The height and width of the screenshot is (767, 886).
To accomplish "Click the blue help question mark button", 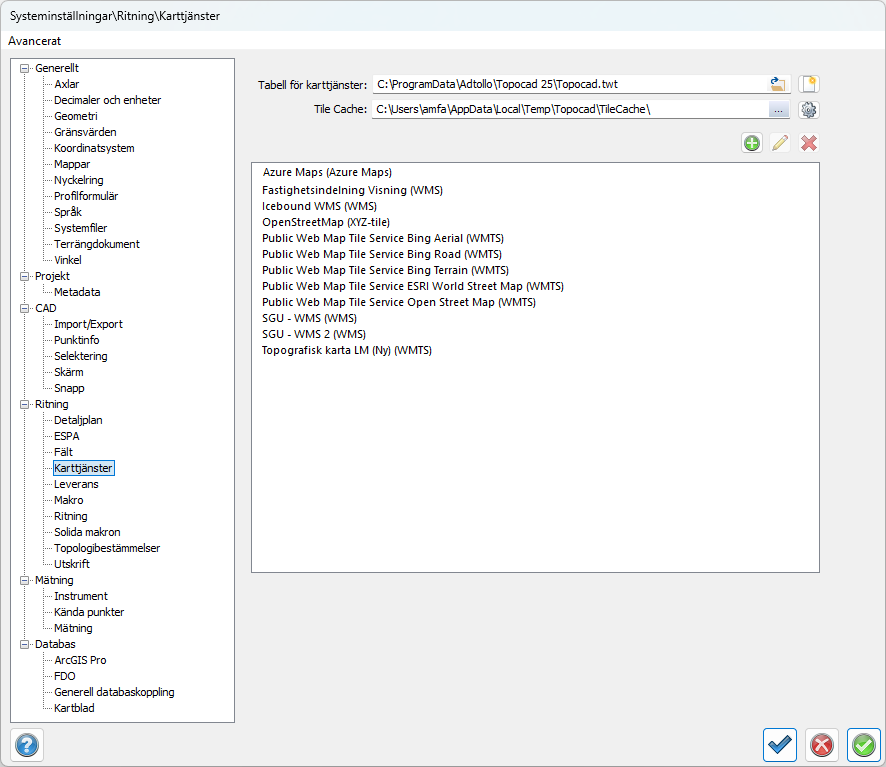I will [x=27, y=745].
